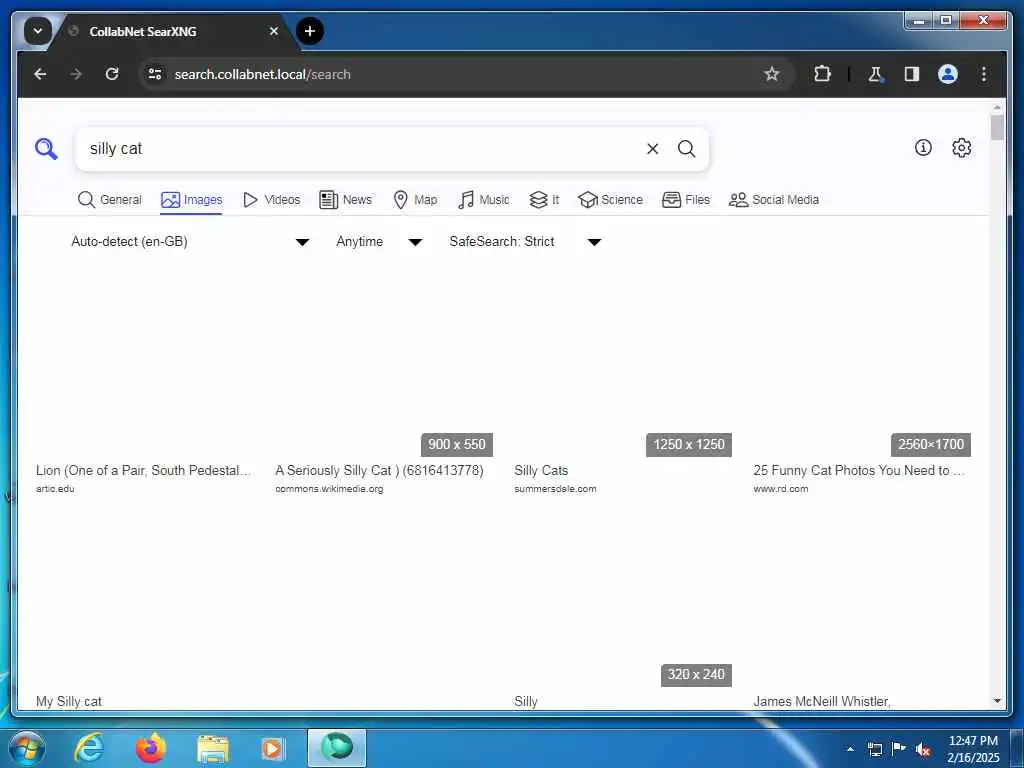Screen dimensions: 1024x768
Task: Click the page vertical scrollbar thumb
Action: (x=997, y=127)
